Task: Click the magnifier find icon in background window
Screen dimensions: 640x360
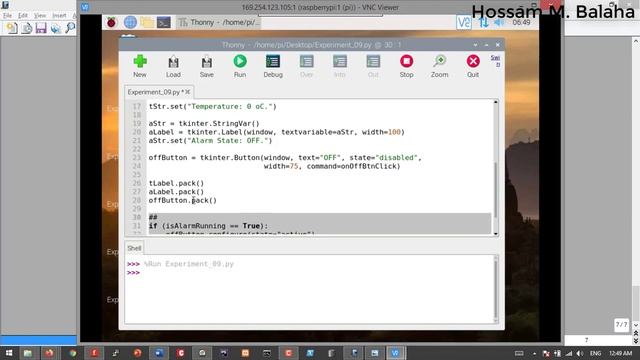Action: (x=70, y=28)
